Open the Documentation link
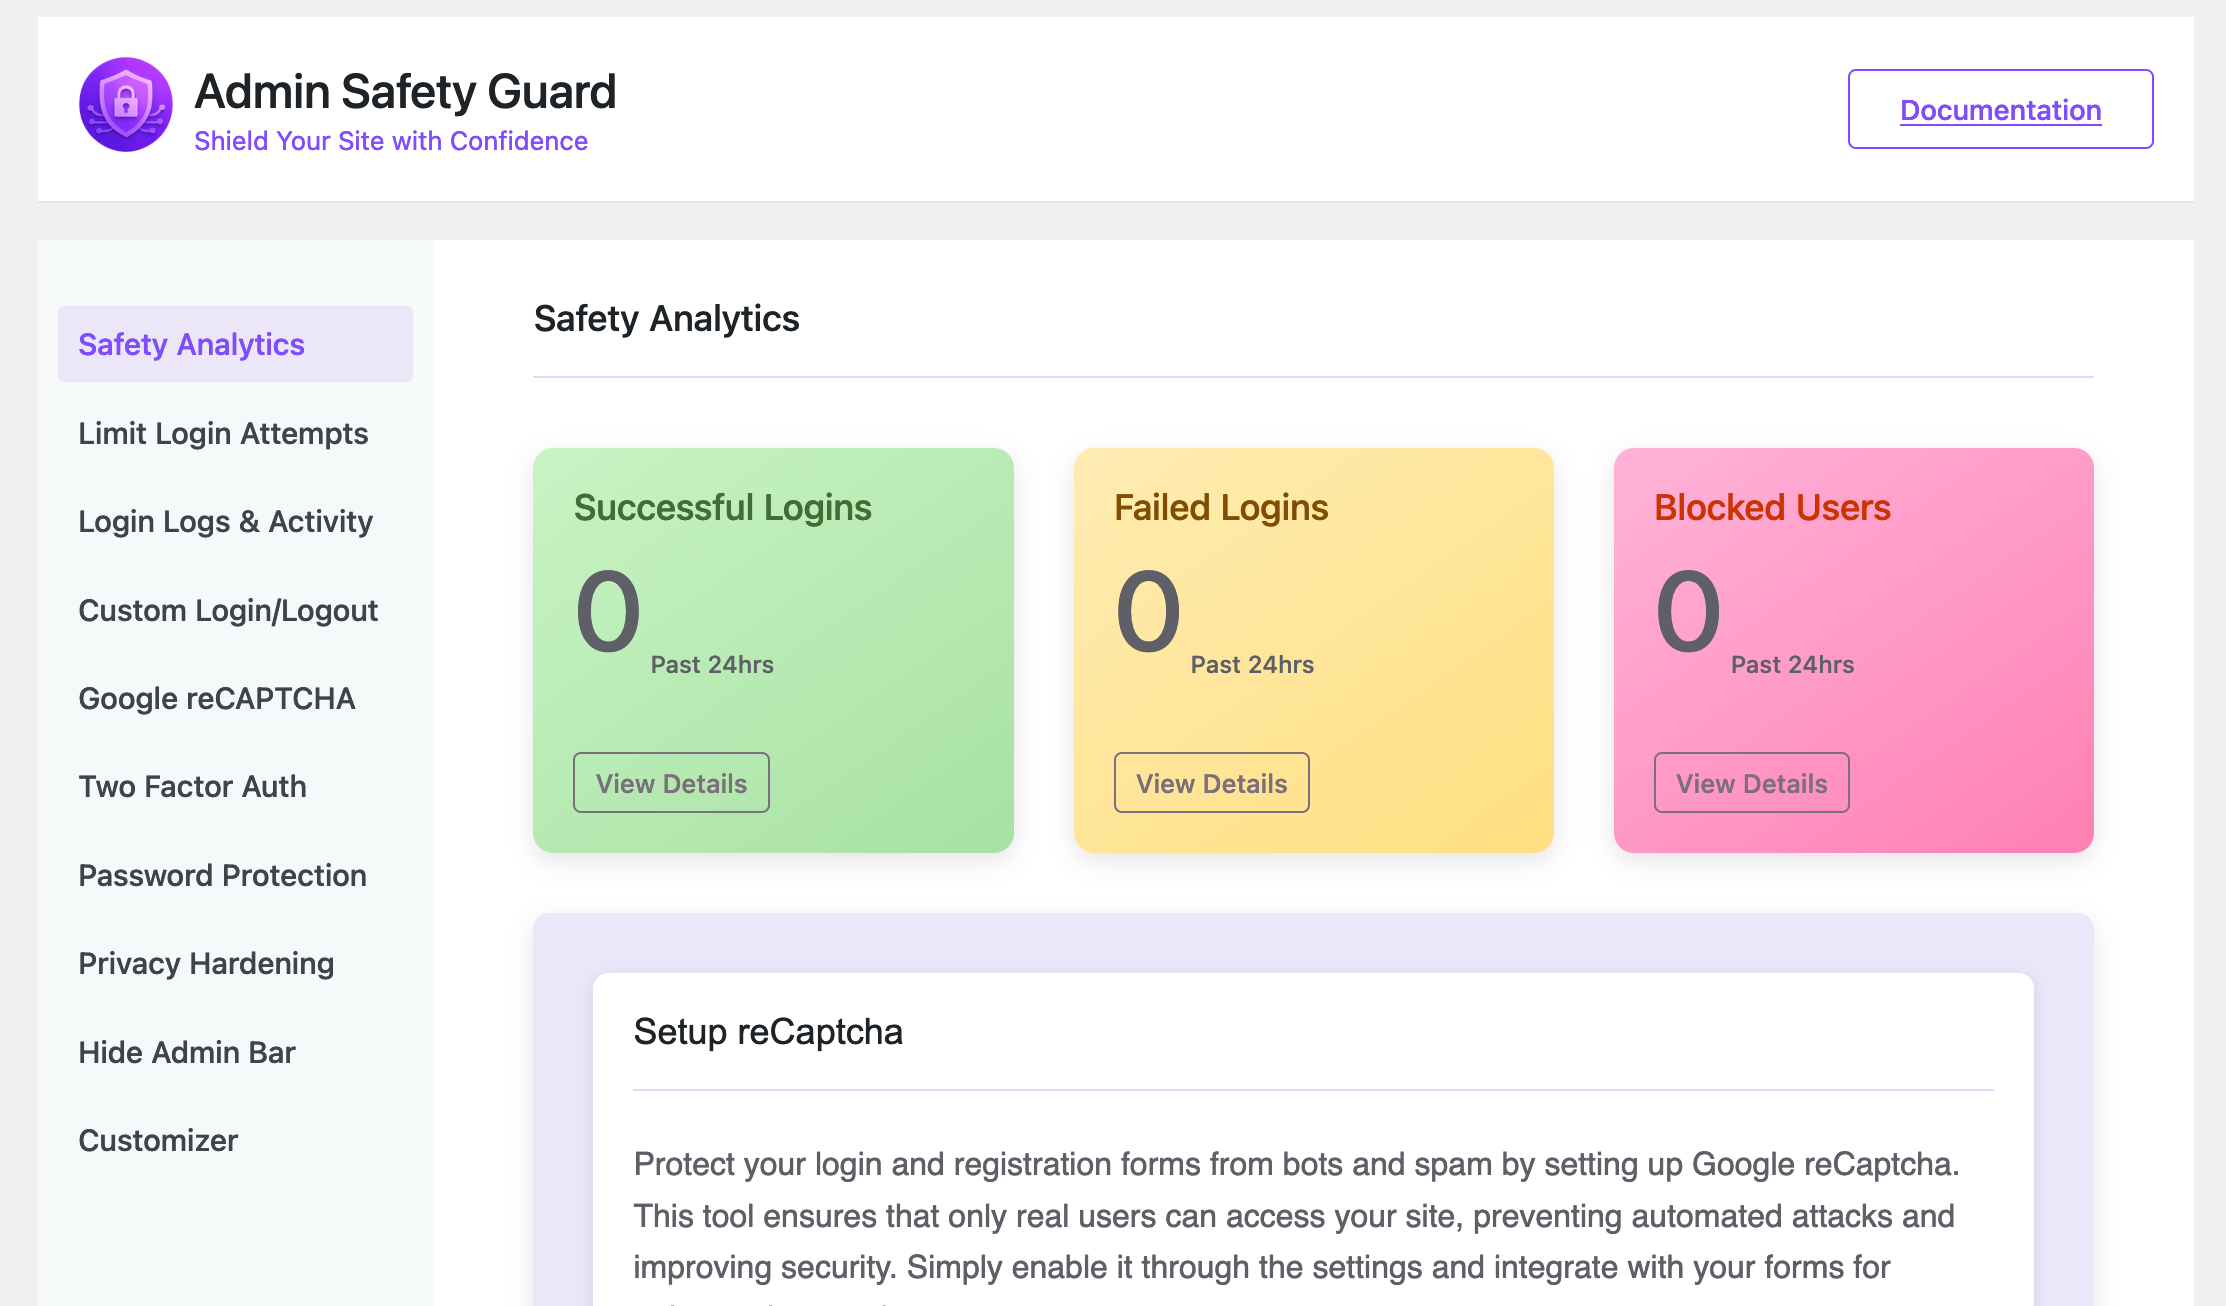This screenshot has width=2226, height=1306. [2000, 110]
